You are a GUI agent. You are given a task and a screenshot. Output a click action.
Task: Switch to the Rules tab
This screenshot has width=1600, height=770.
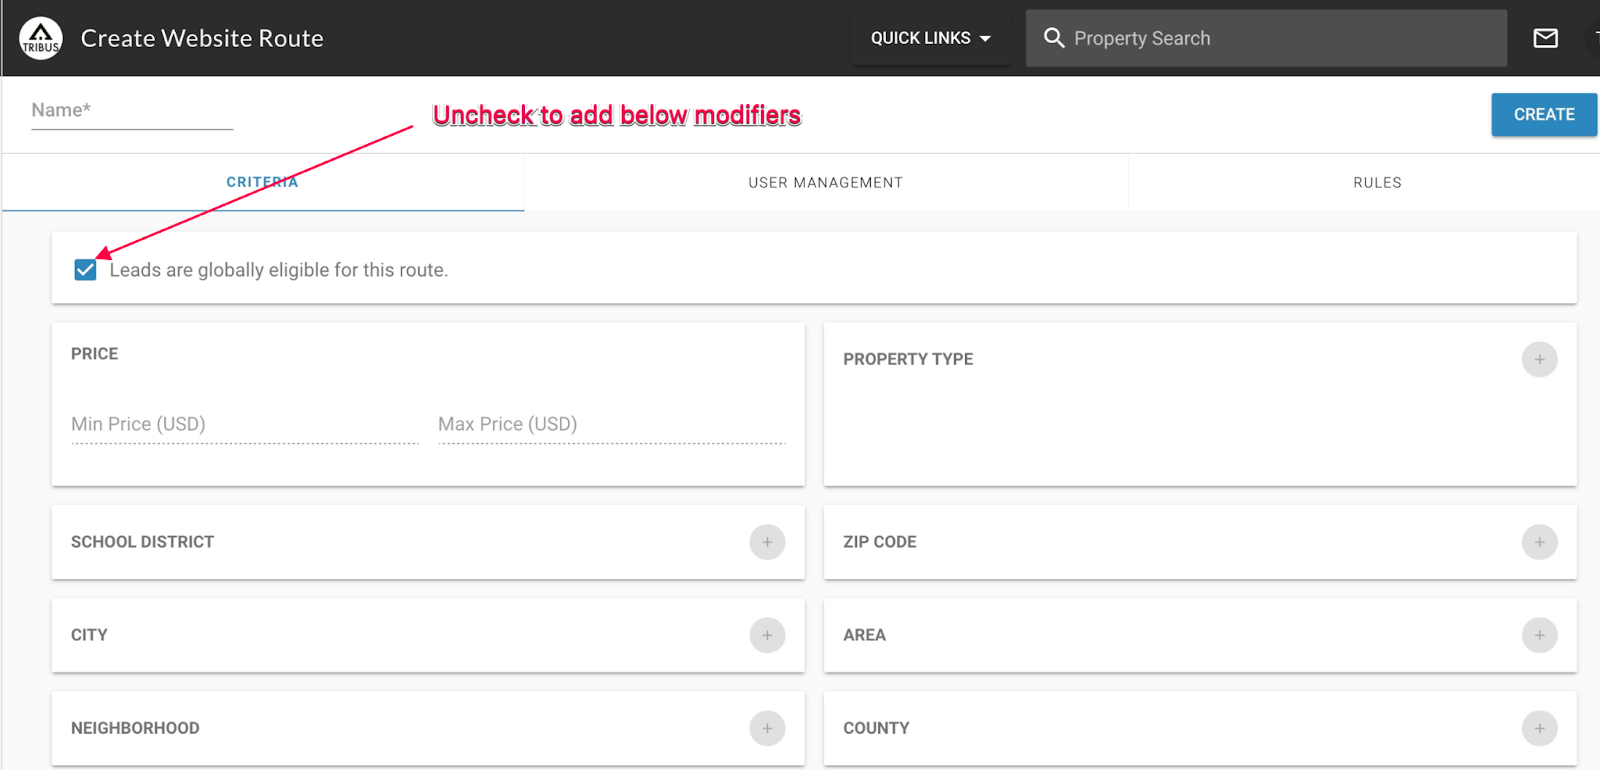[1377, 182]
